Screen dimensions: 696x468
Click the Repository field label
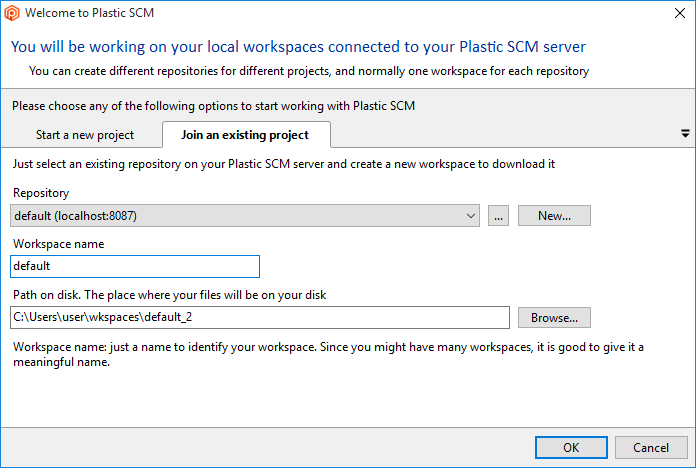pyautogui.click(x=41, y=193)
